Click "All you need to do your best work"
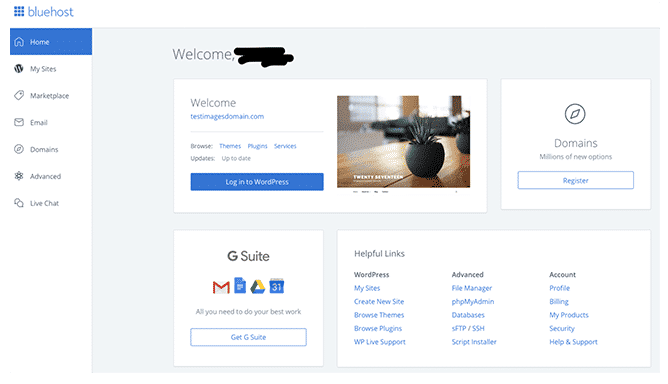 click(x=248, y=312)
